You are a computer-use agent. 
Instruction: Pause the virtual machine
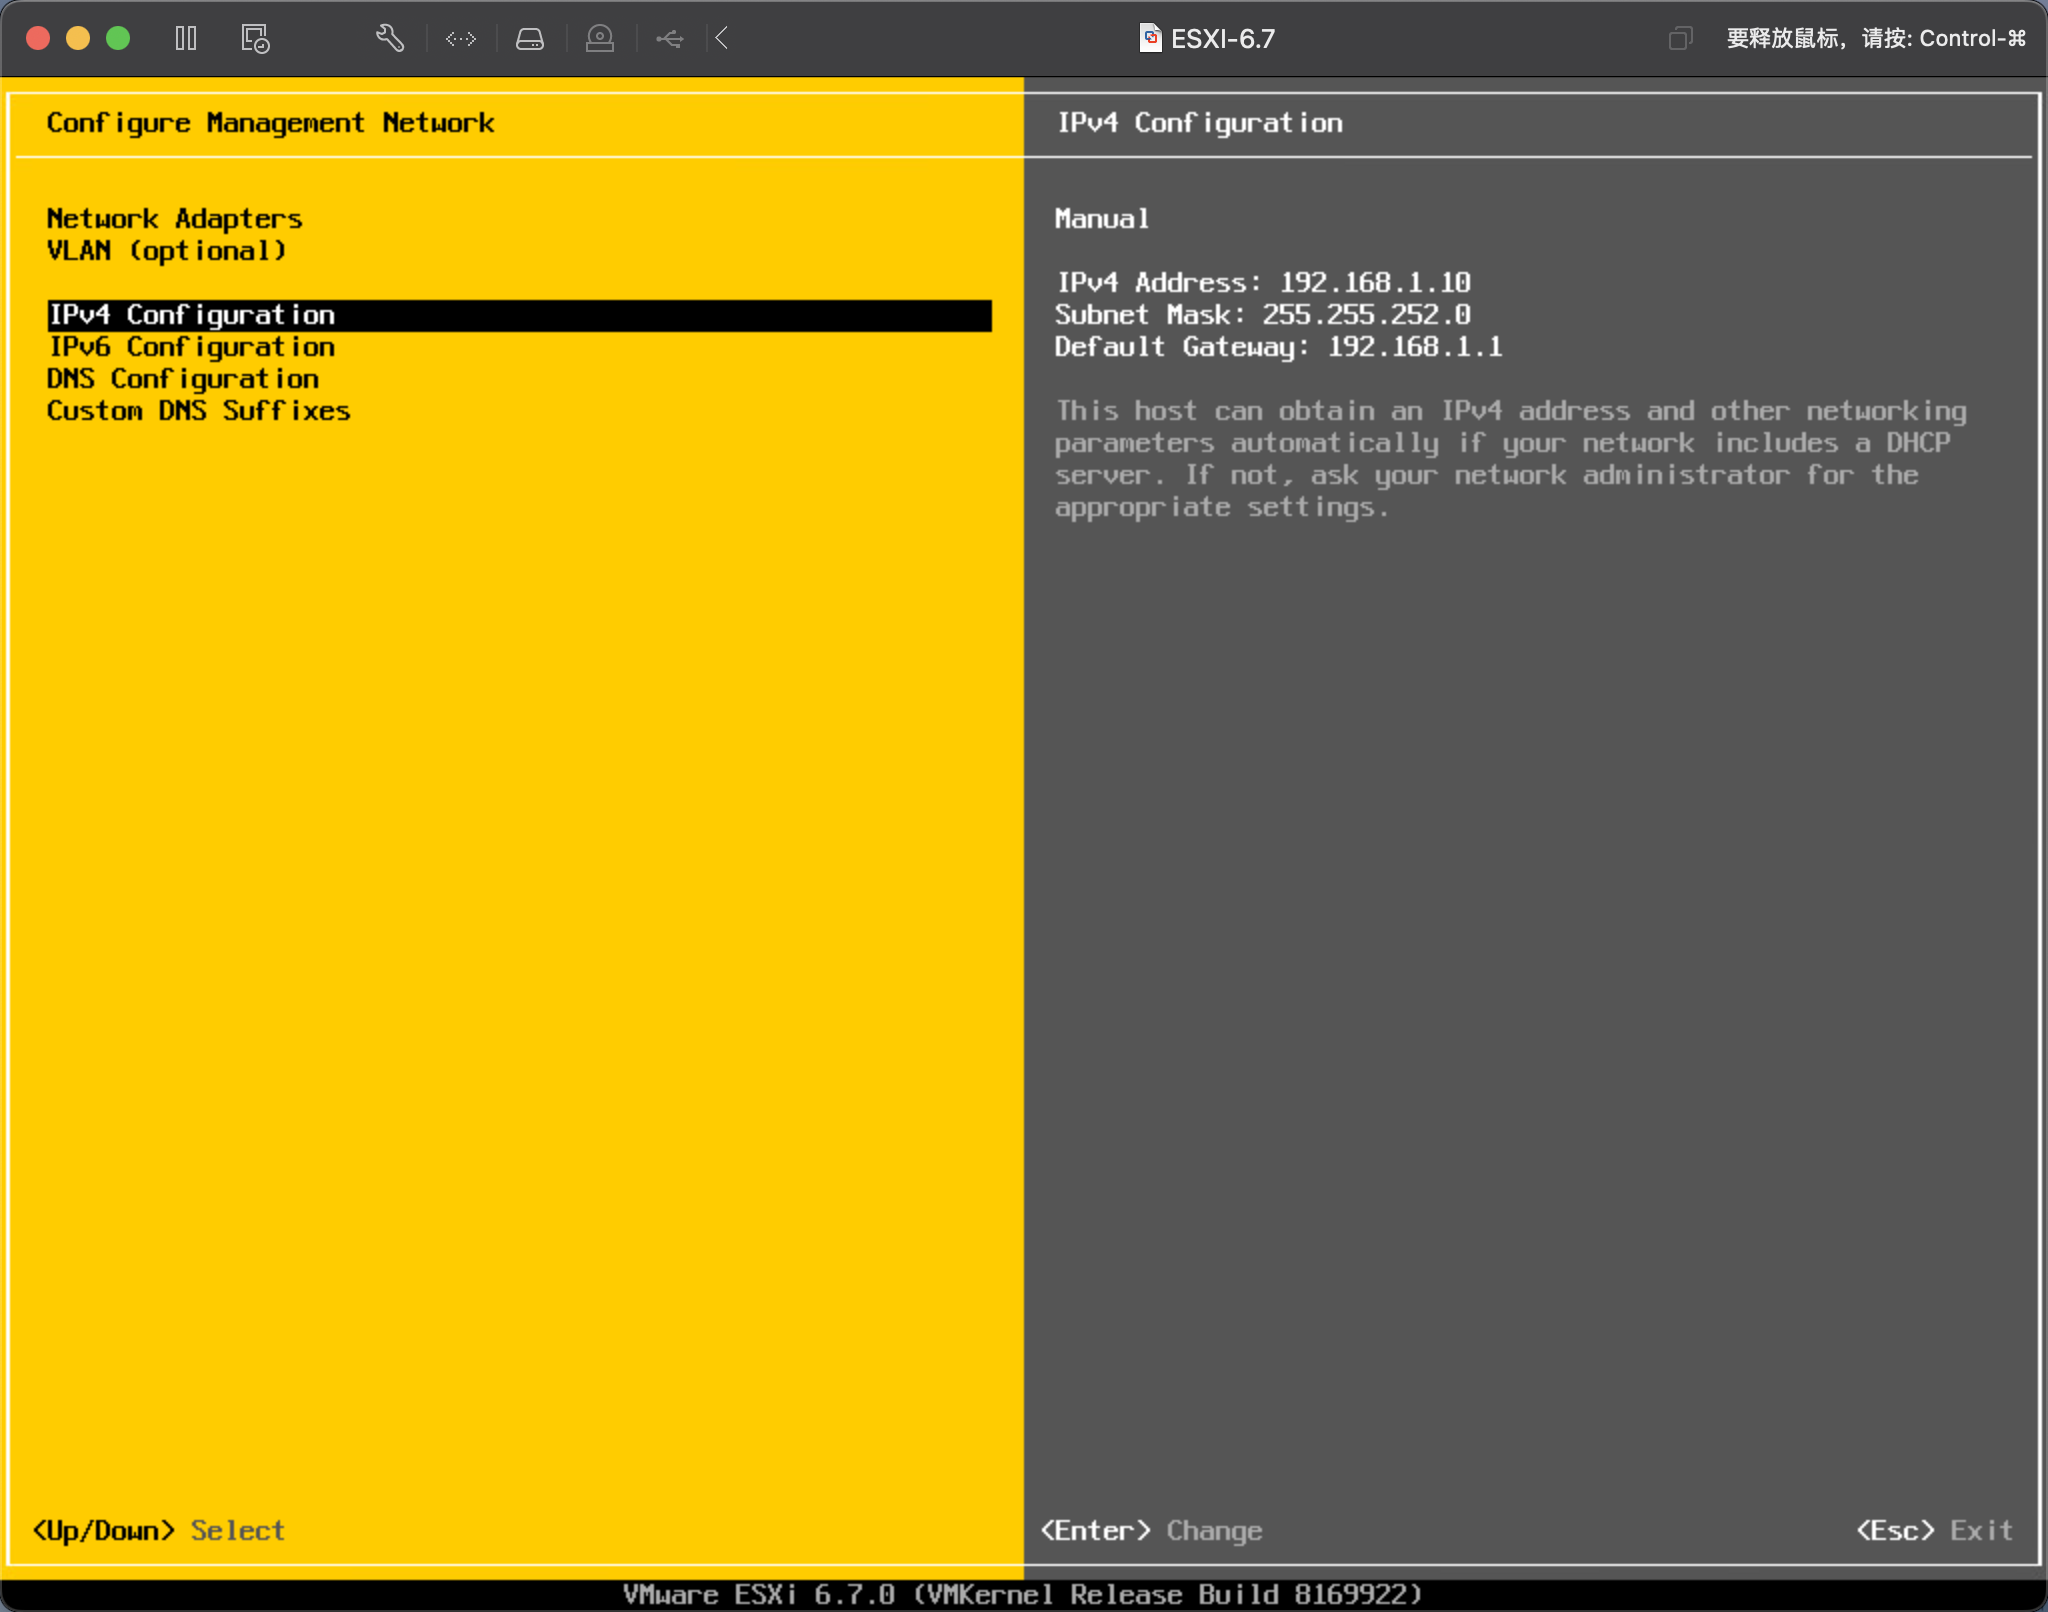186,38
